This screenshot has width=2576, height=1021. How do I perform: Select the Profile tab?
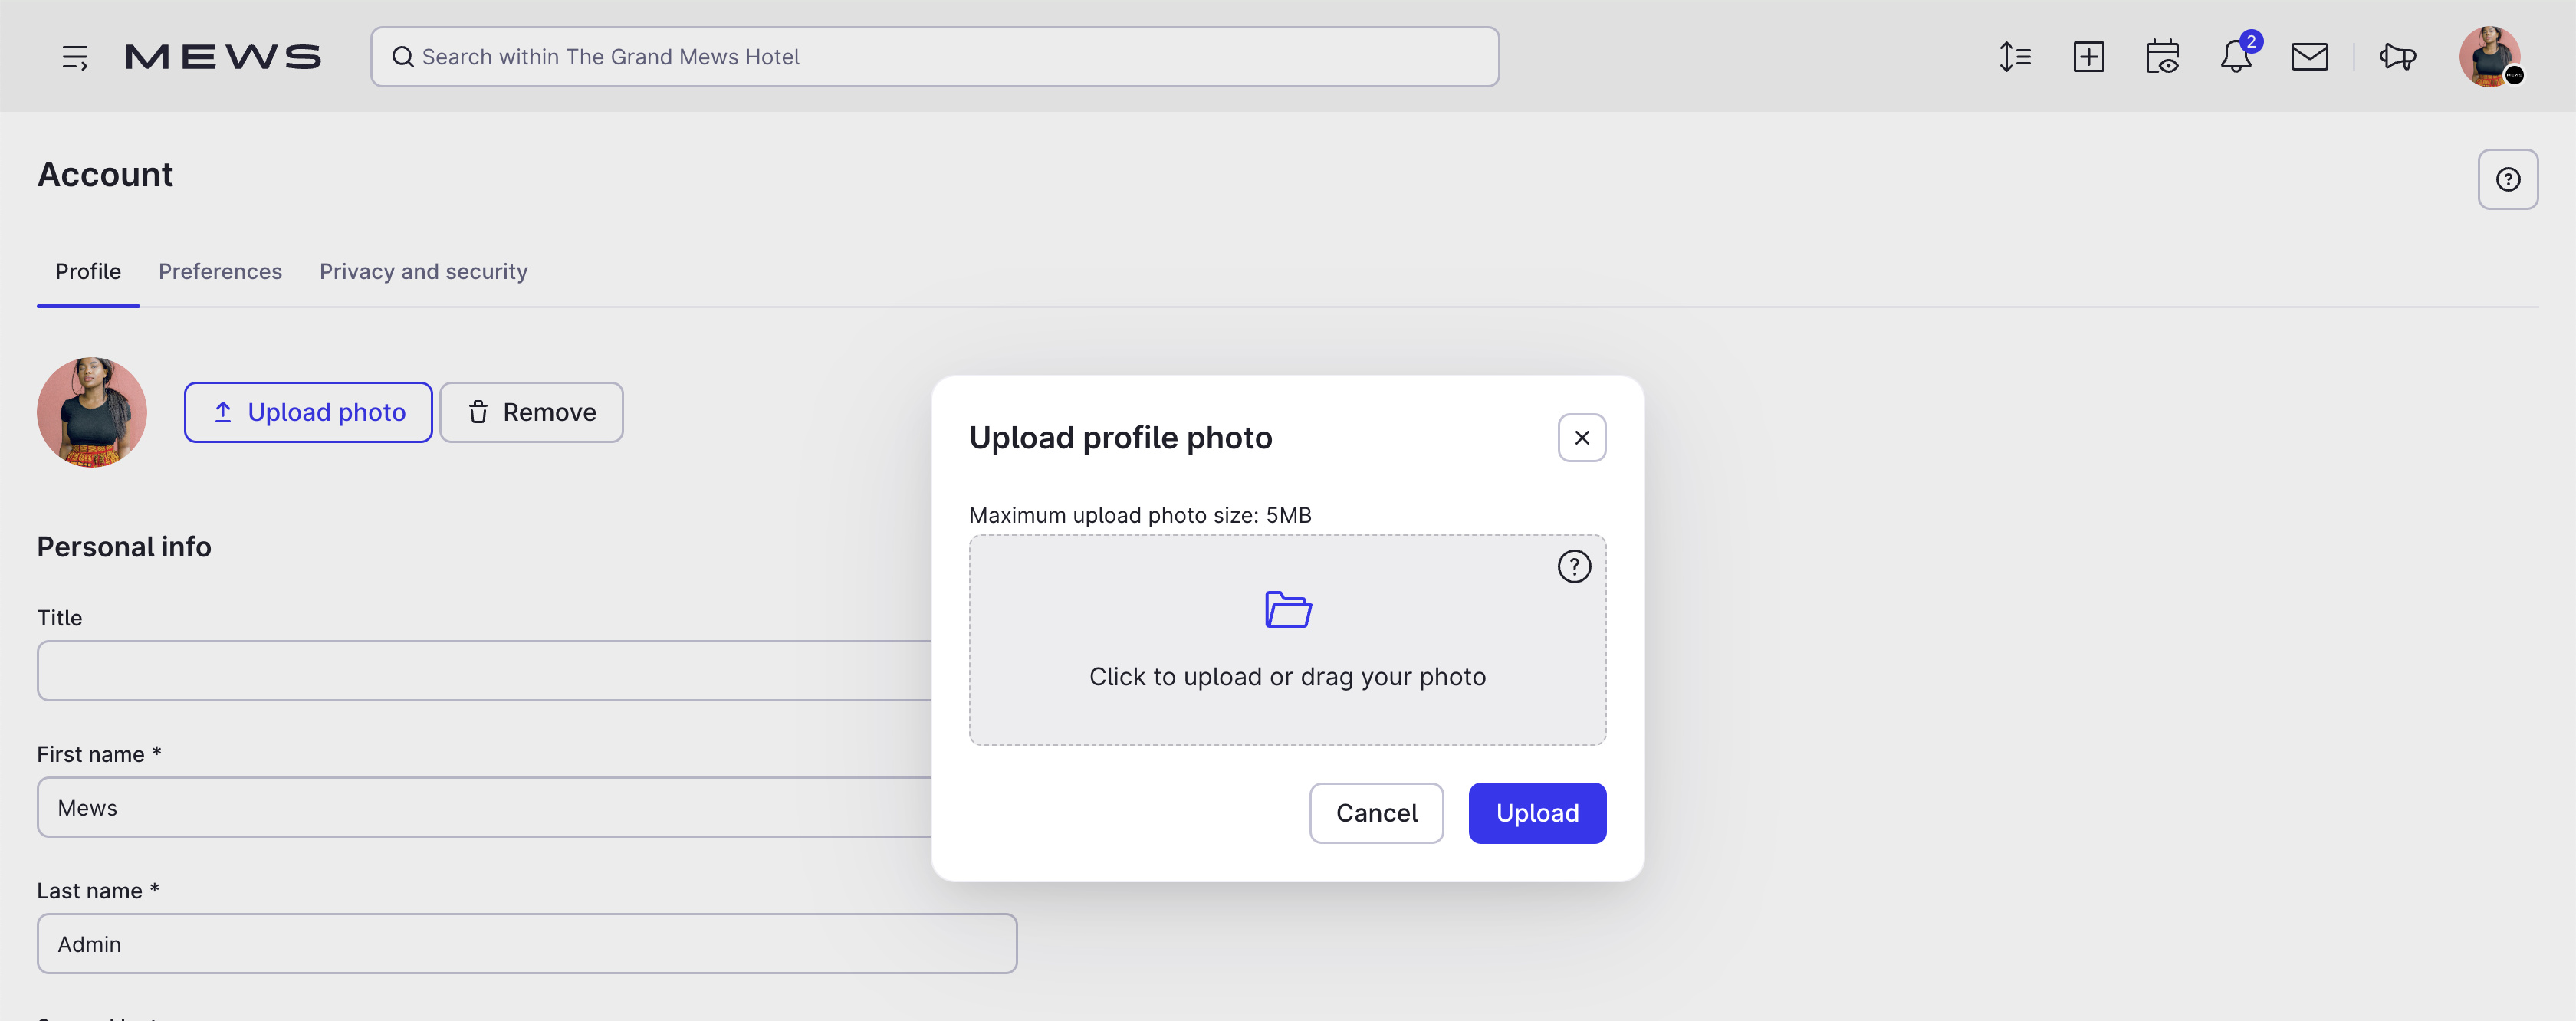click(x=88, y=271)
